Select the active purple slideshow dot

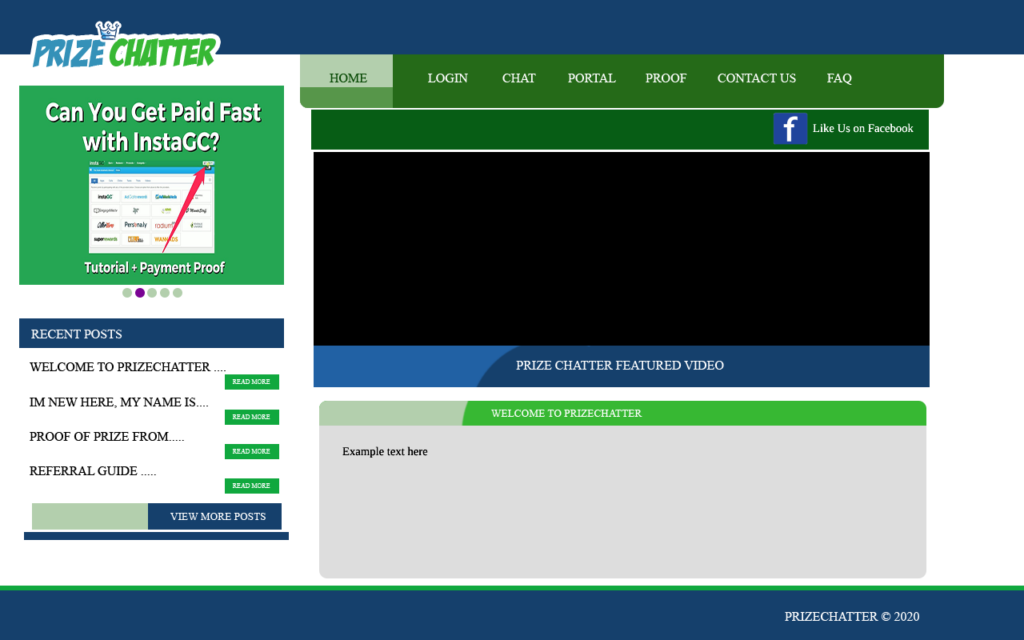tap(140, 293)
